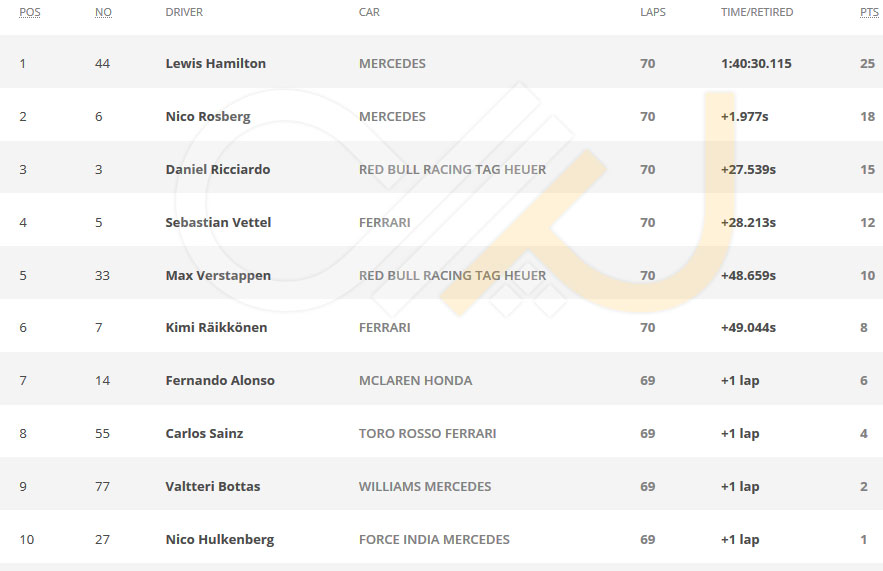Click the MCLAREN HONDA car cell
The width and height of the screenshot is (883, 571).
416,381
